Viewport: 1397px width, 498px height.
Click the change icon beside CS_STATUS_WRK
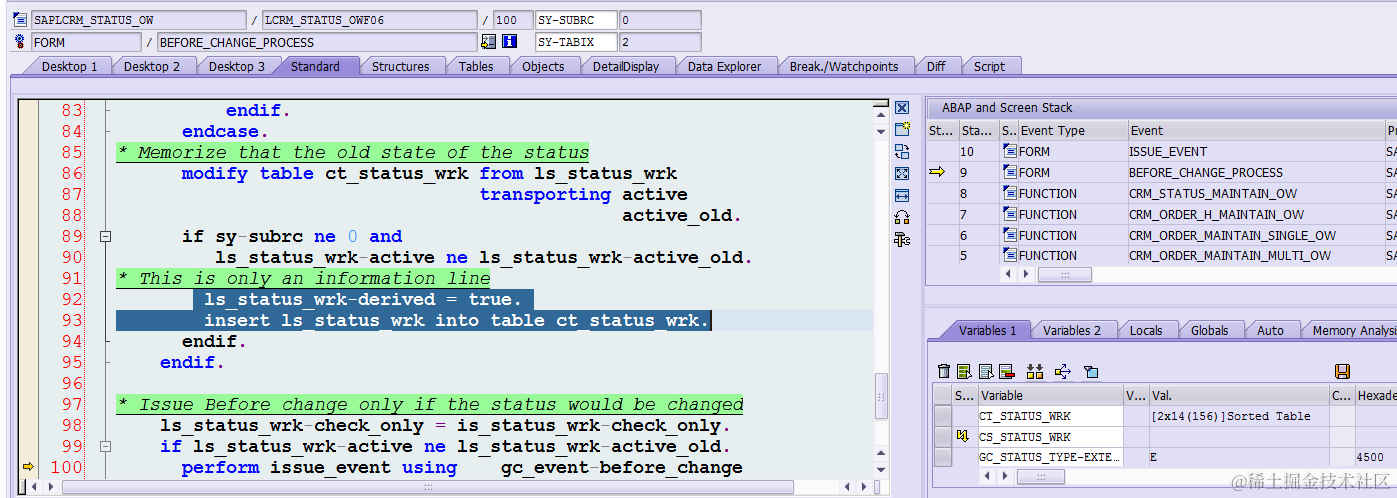pyautogui.click(x=963, y=437)
